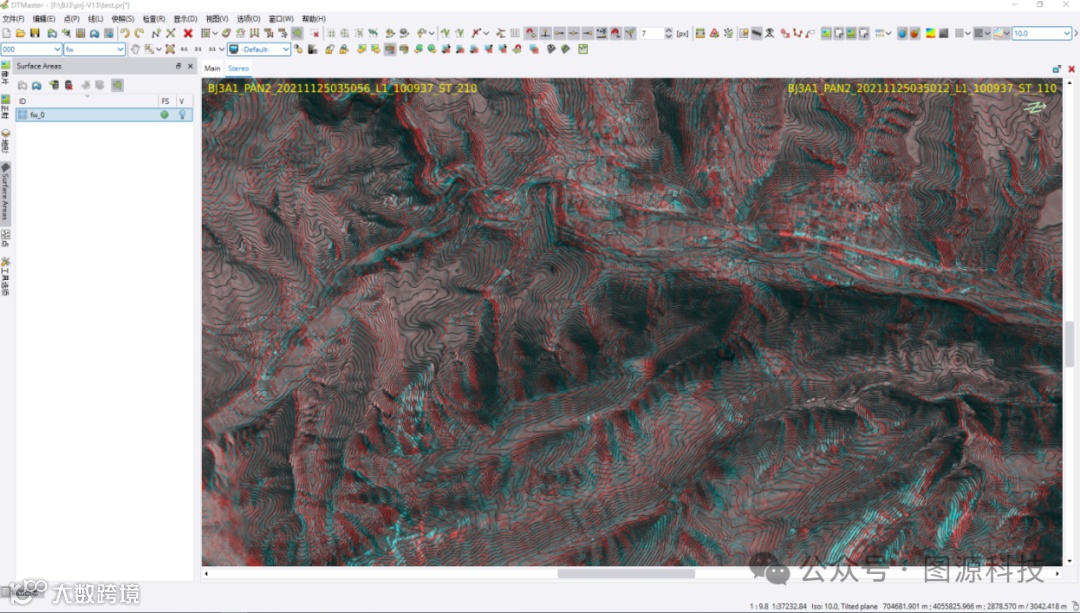Open the fw code combo box
This screenshot has height=613, width=1080.
click(x=94, y=50)
